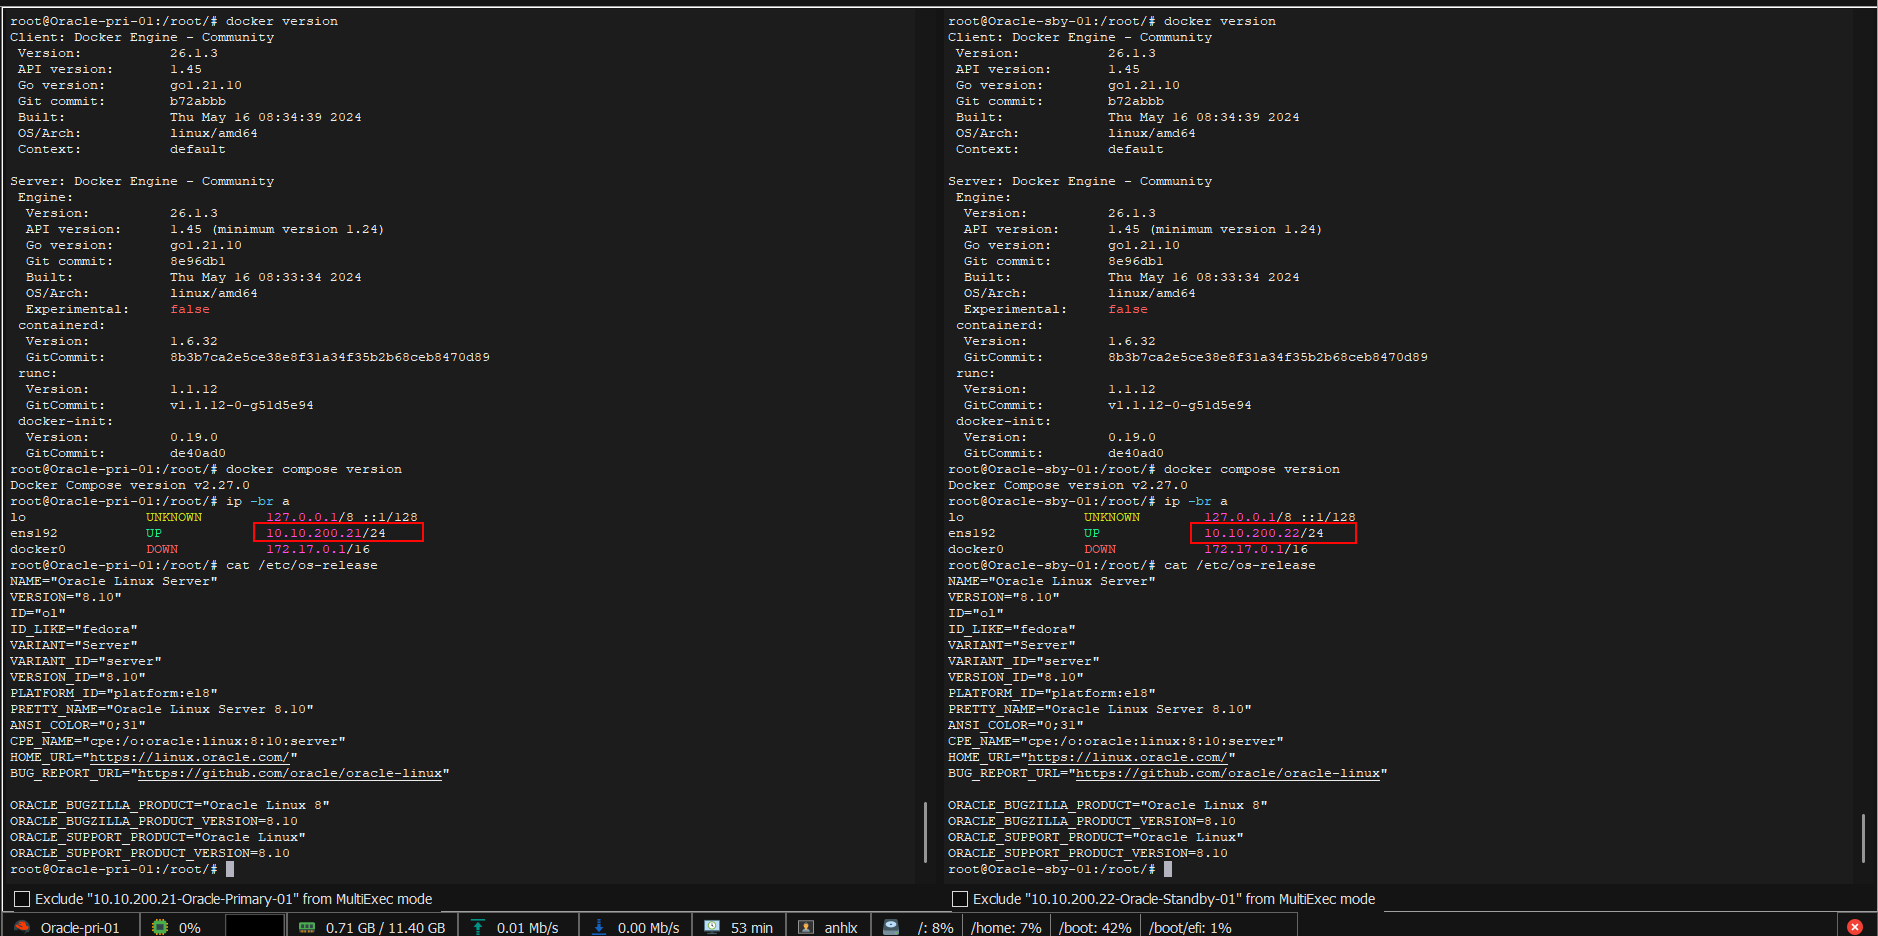Click the disk drive icon in status bar

[891, 927]
